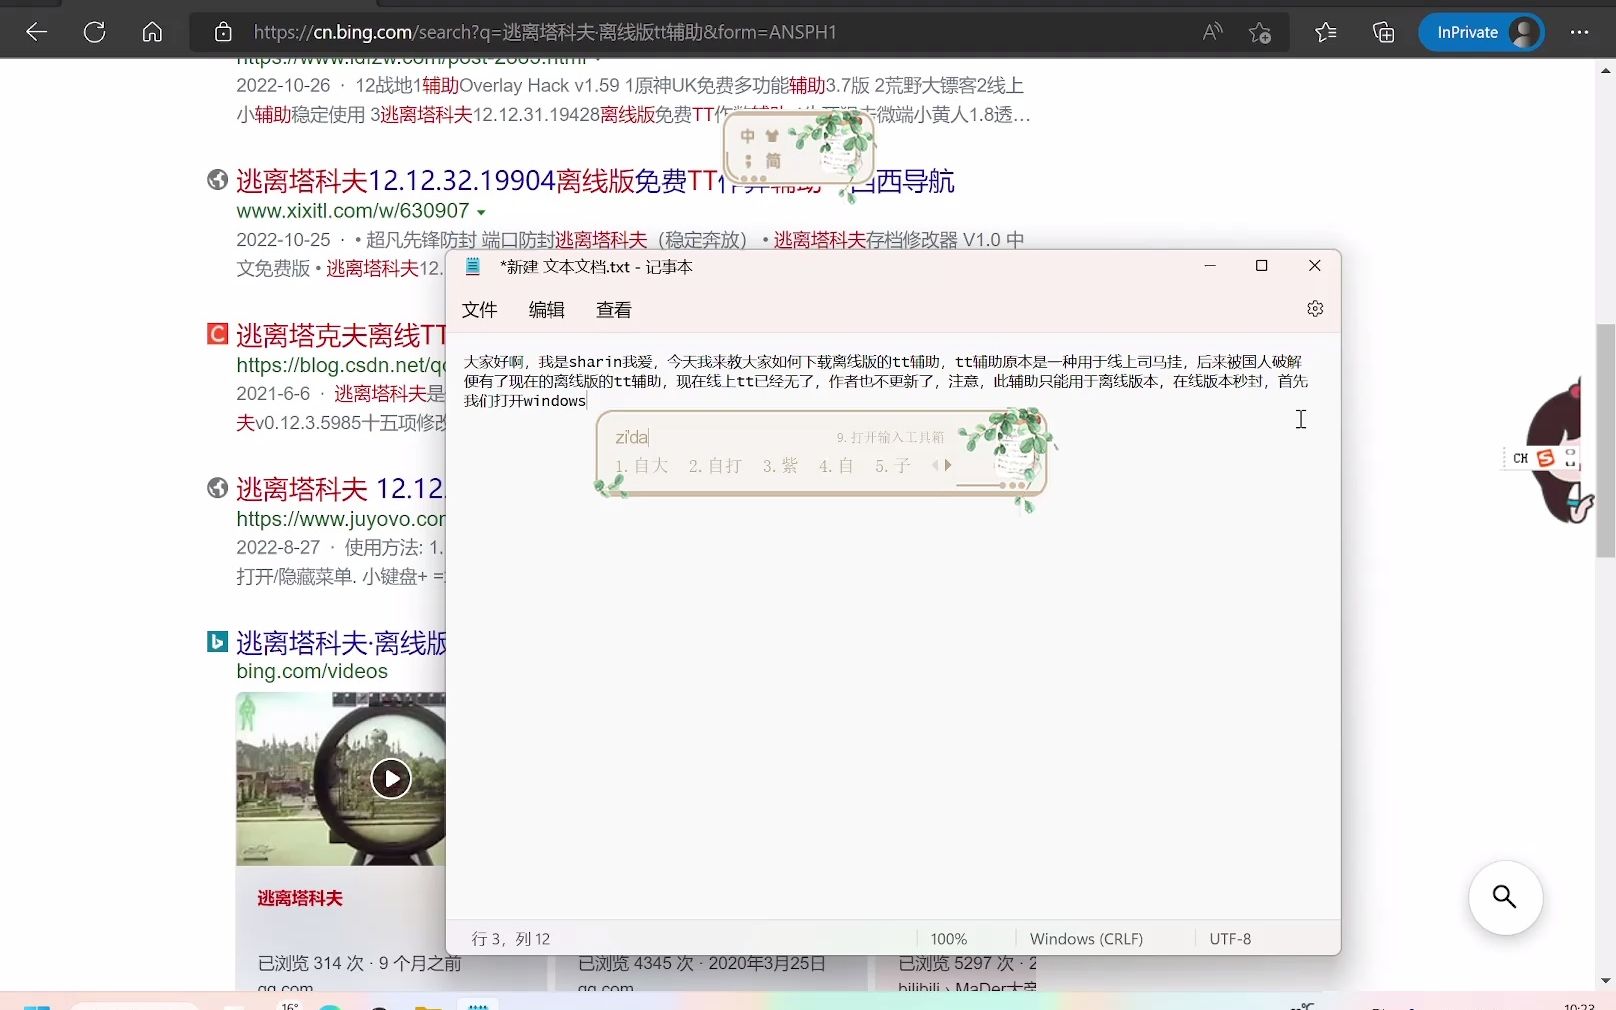Choose IME candidate 1. 自大
The width and height of the screenshot is (1616, 1010).
pyautogui.click(x=641, y=466)
